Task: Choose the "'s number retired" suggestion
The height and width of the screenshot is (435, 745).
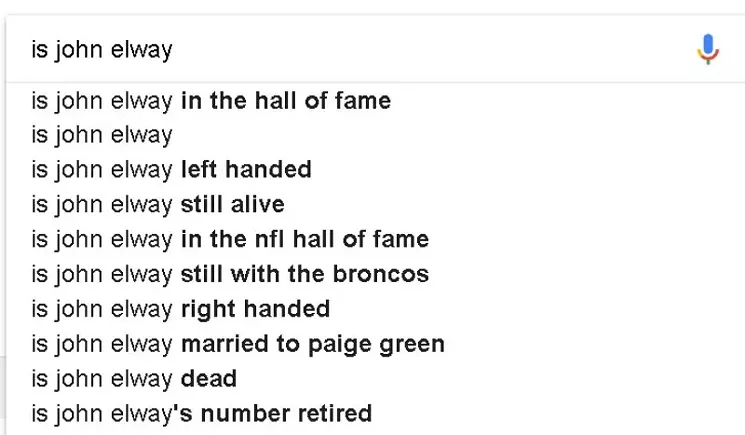Action: (375, 414)
